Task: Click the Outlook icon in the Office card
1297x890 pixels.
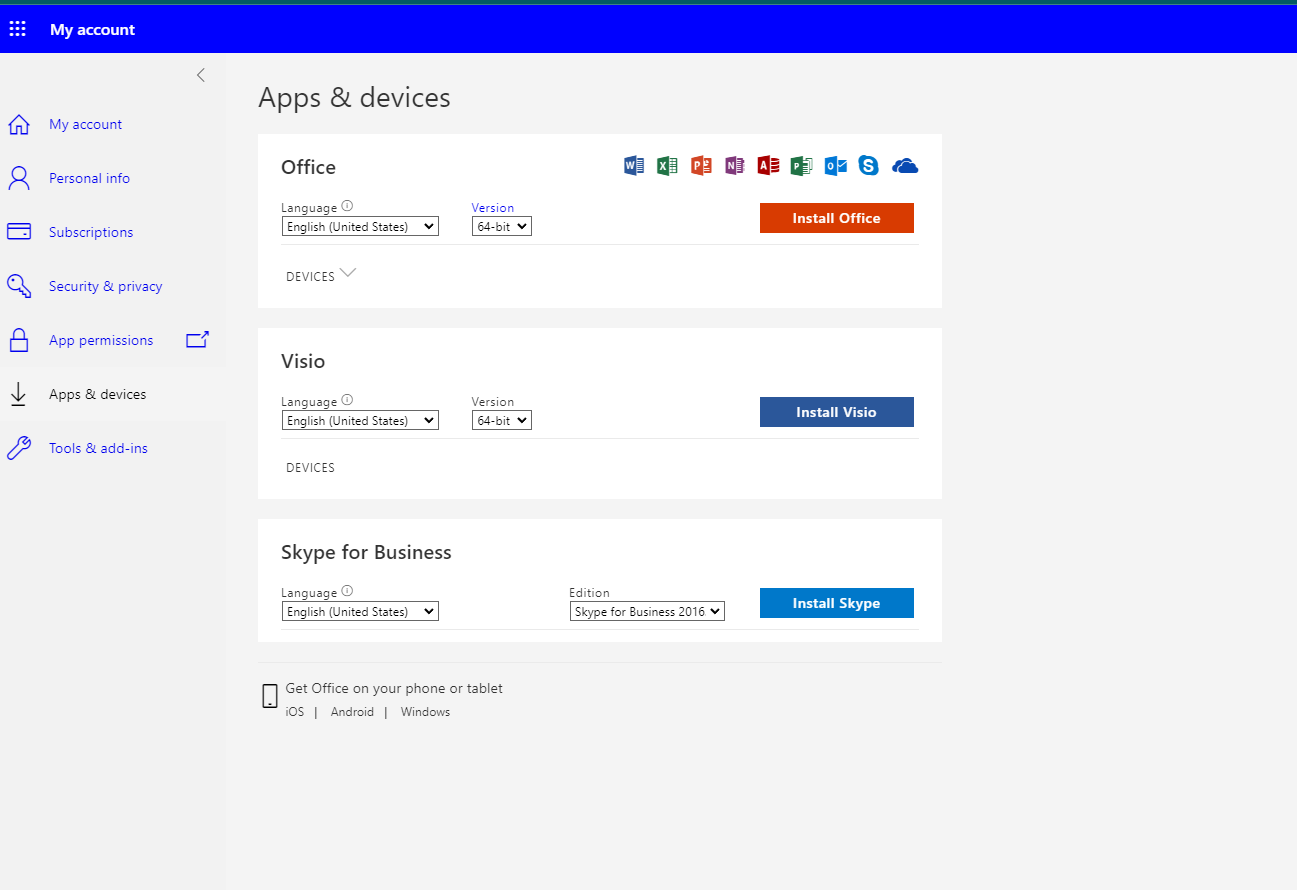Action: pos(836,166)
